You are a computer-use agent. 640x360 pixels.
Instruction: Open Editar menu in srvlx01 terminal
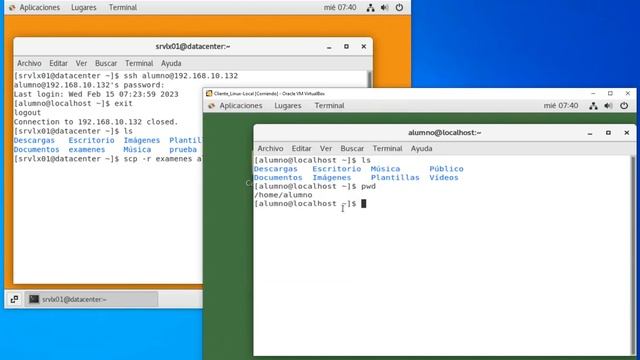[x=58, y=63]
